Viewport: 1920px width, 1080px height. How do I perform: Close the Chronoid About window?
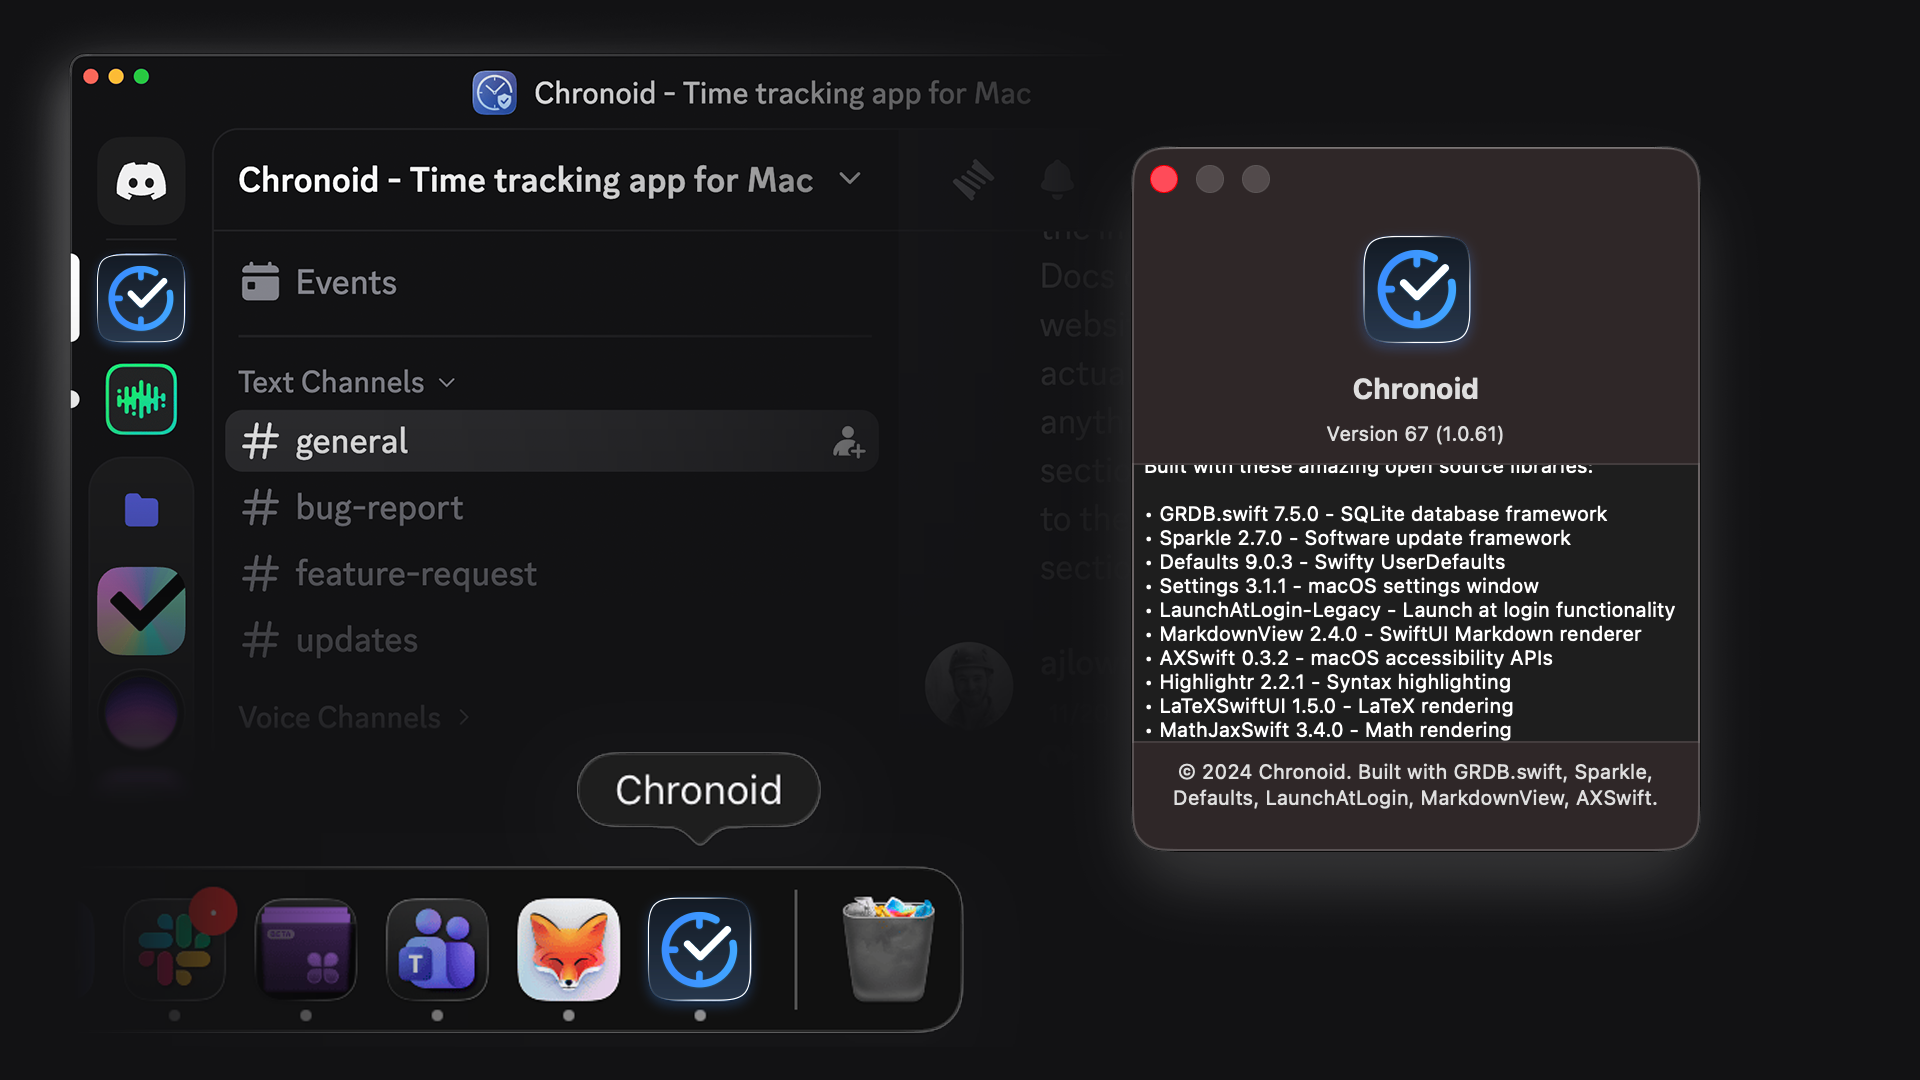tap(1164, 179)
